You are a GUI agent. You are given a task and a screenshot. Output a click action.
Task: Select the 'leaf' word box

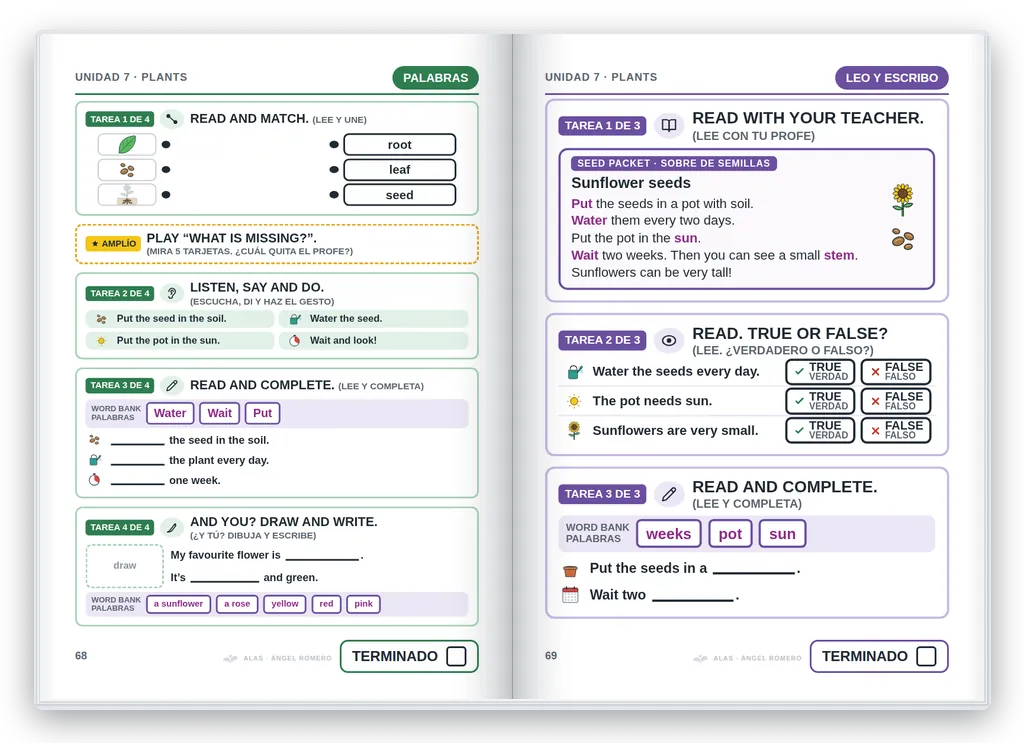tap(400, 170)
